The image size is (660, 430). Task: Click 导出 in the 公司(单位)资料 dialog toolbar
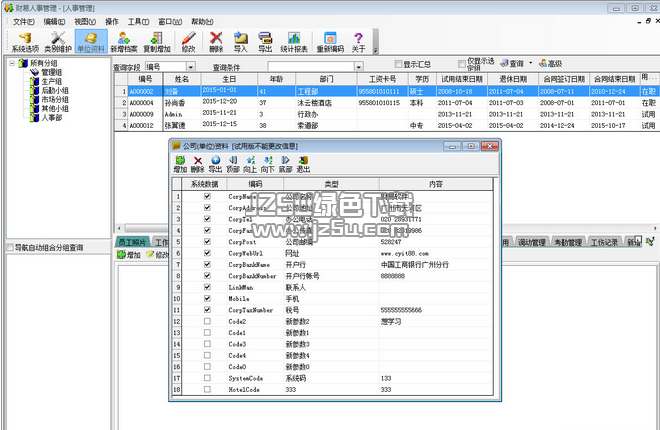pyautogui.click(x=215, y=164)
